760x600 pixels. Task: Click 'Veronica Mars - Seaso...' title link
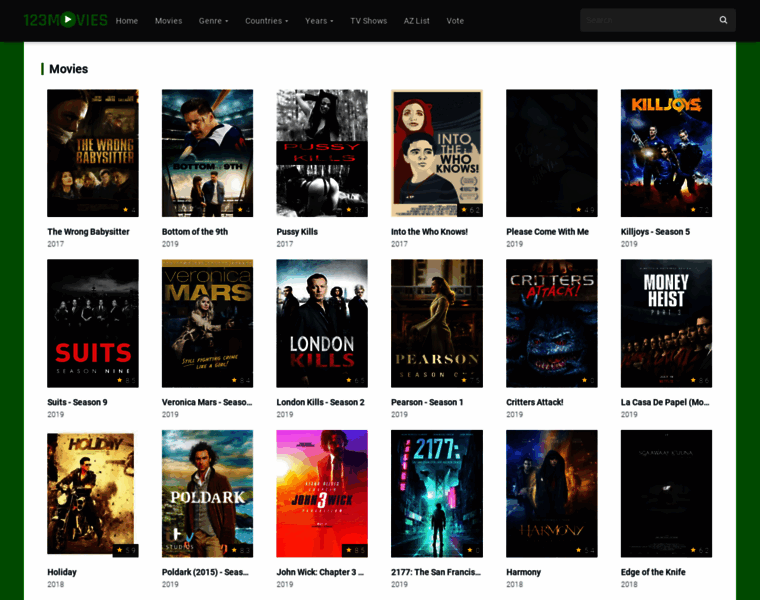207,402
